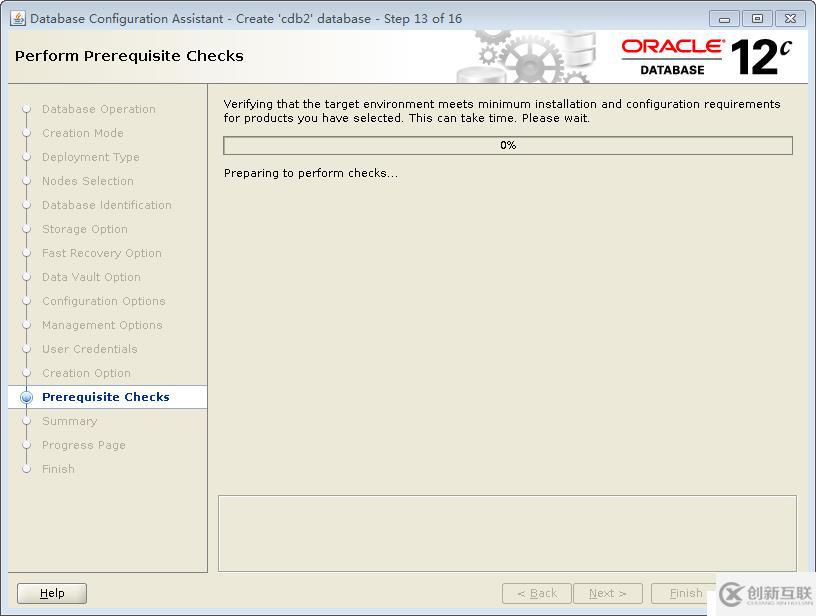Click the 'Verifying that the target environment' description
This screenshot has width=816, height=616.
tap(502, 111)
